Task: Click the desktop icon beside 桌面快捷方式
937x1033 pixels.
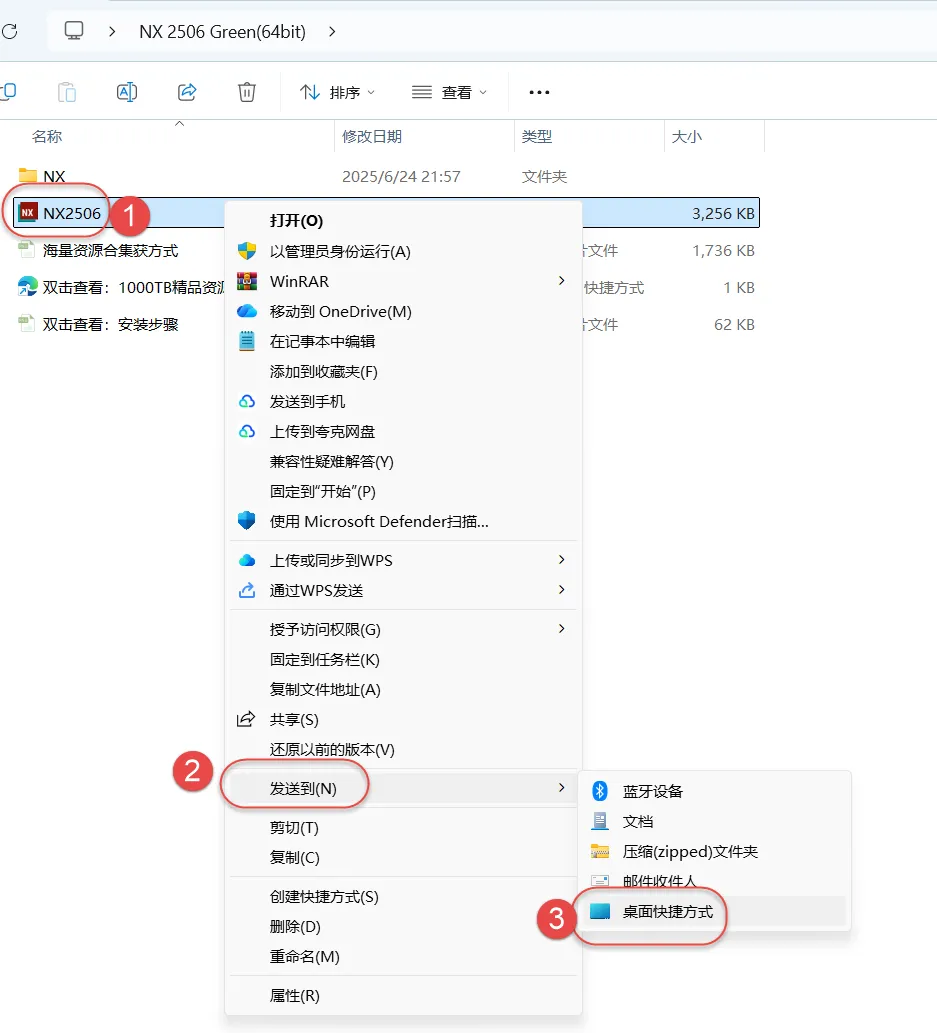Action: [x=600, y=911]
